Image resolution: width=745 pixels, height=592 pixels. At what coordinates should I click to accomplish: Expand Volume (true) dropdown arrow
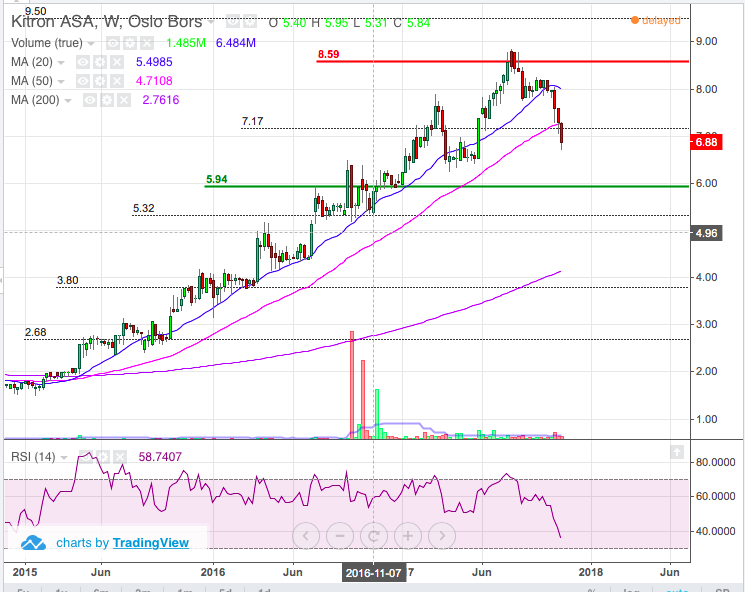pyautogui.click(x=91, y=44)
